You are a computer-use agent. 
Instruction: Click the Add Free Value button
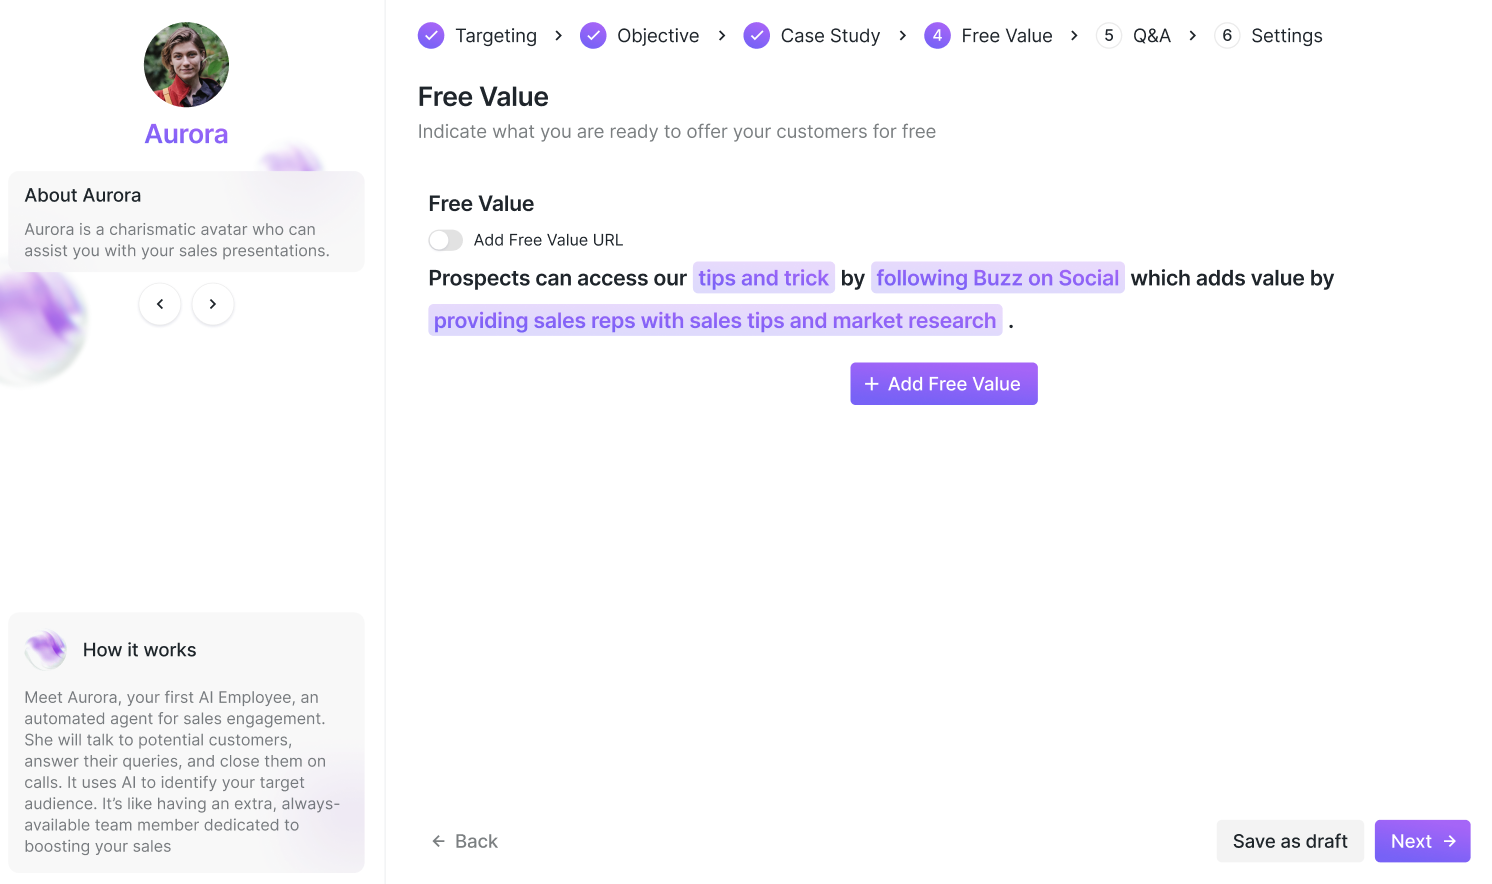coord(944,384)
